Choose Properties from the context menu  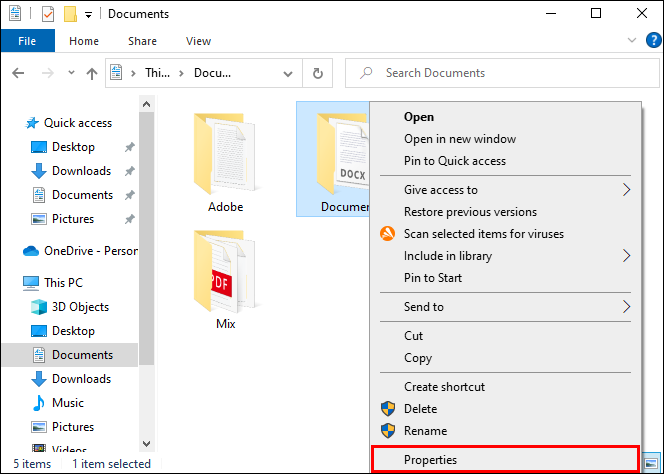(431, 460)
